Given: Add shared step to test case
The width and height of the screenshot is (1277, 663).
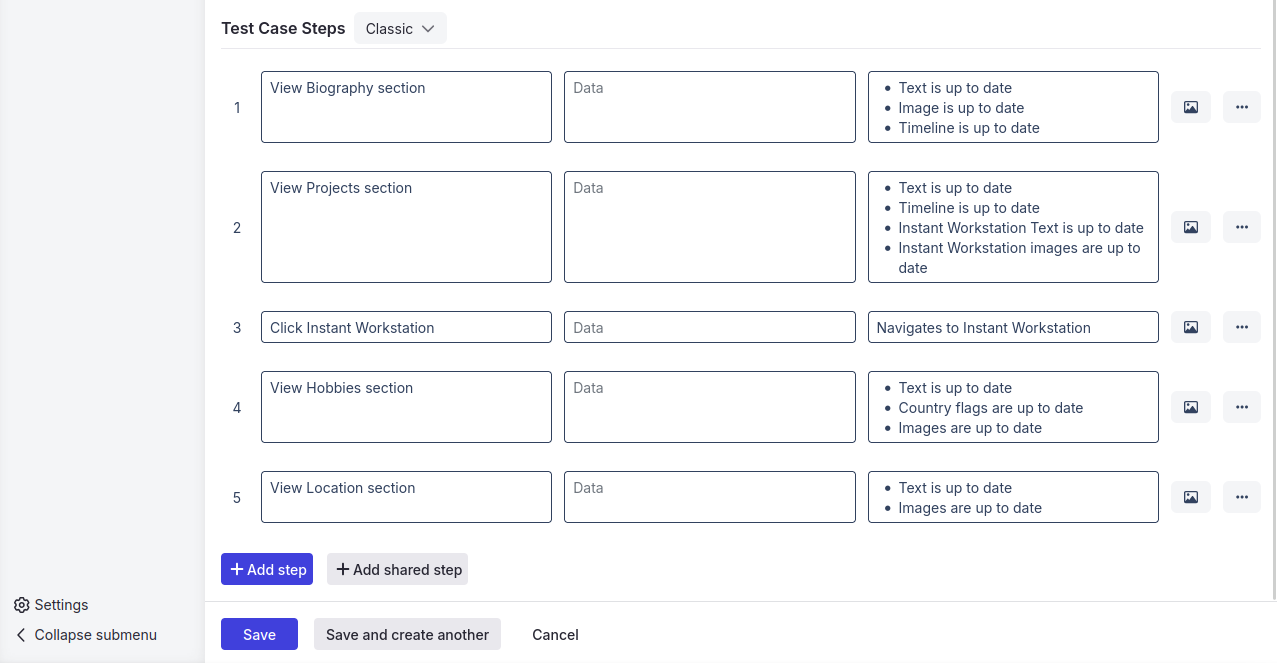Looking at the screenshot, I should (397, 569).
